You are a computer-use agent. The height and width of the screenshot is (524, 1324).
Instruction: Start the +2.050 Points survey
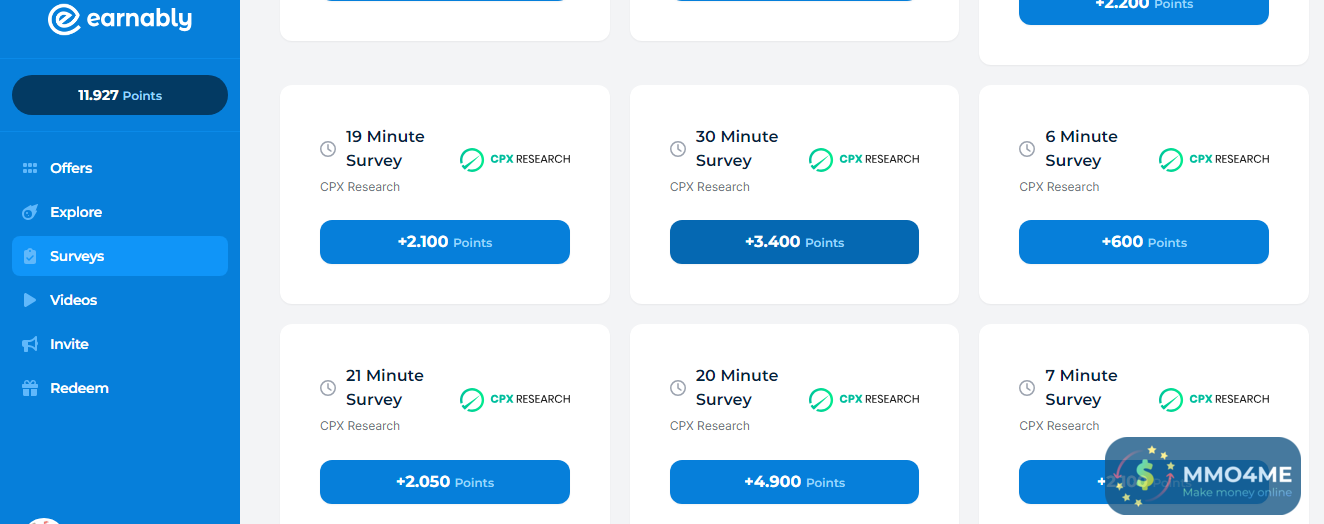pos(445,482)
